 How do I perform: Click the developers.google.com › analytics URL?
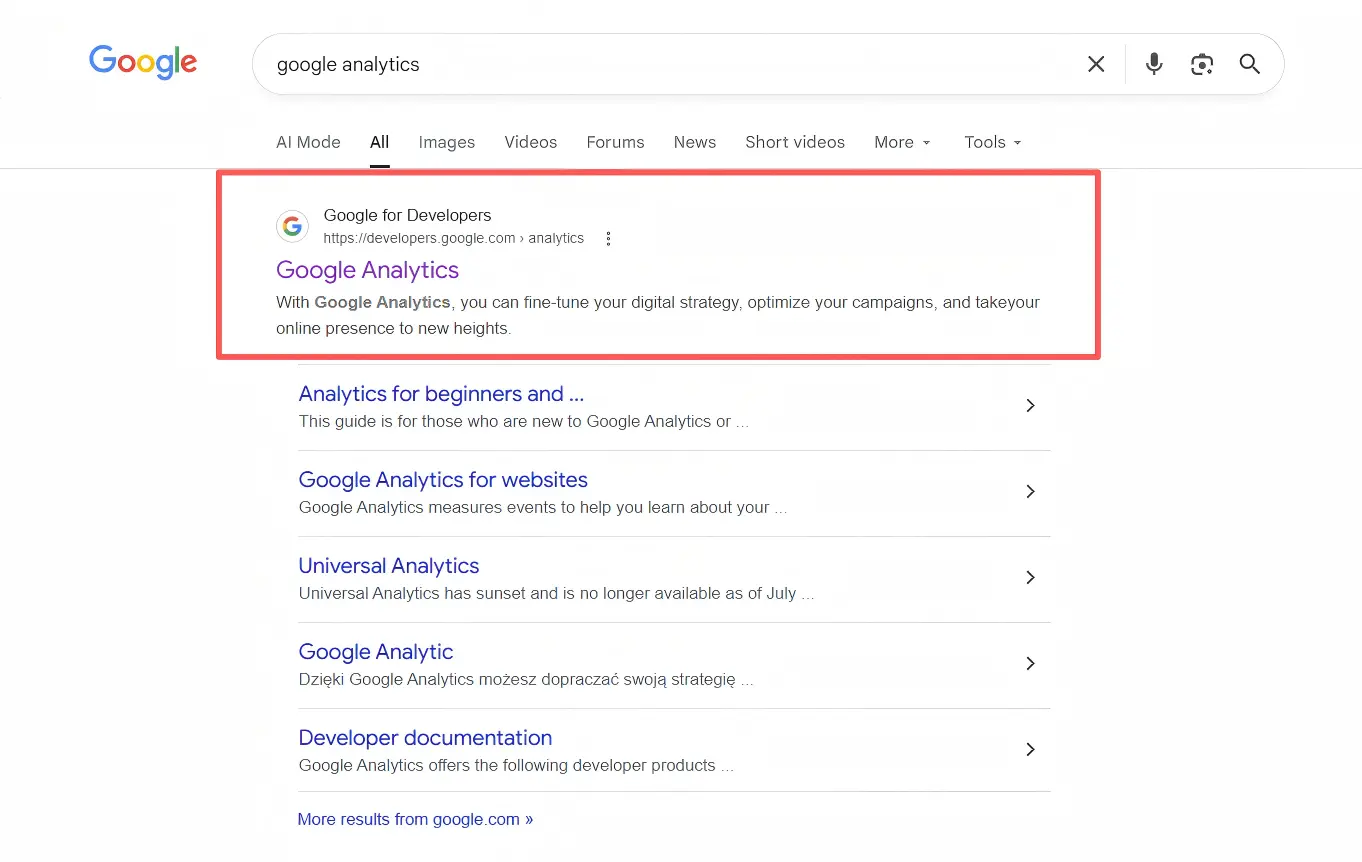tap(453, 238)
